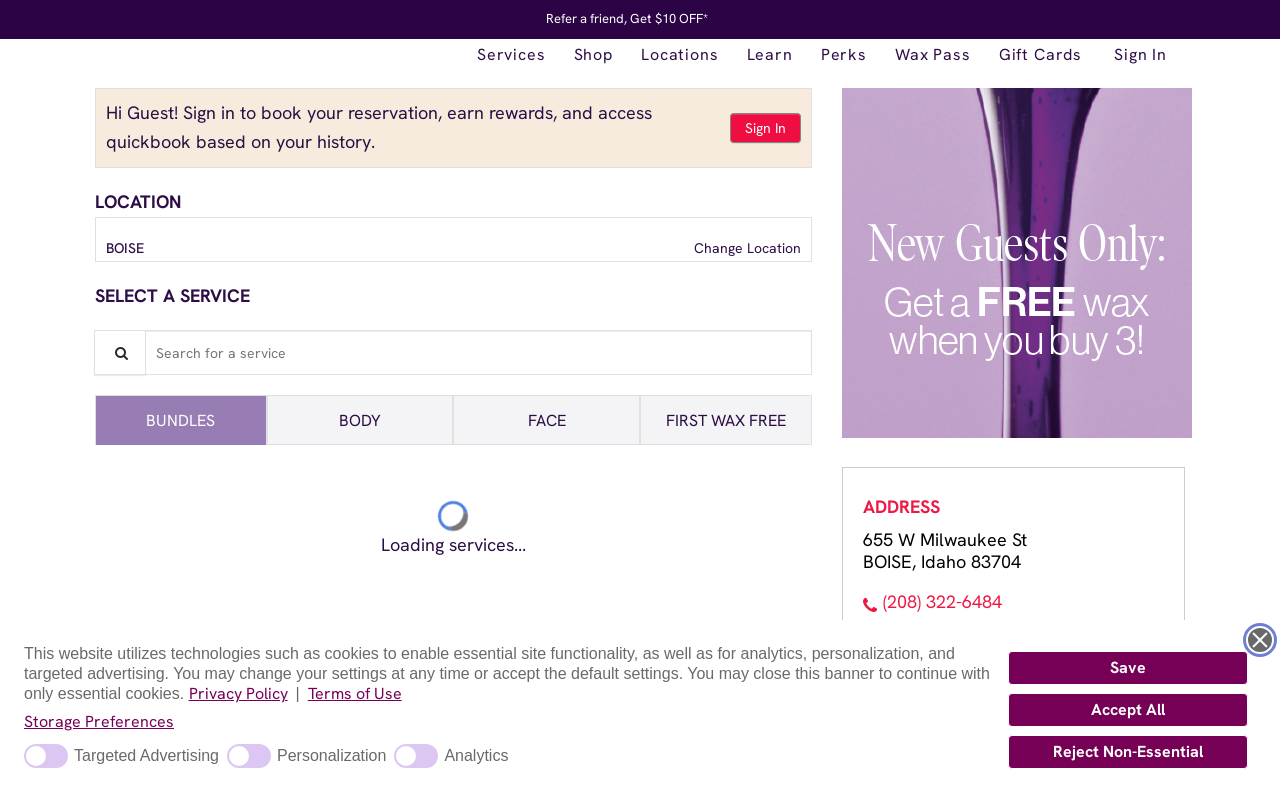Click Learn in the top navigation

click(x=770, y=55)
